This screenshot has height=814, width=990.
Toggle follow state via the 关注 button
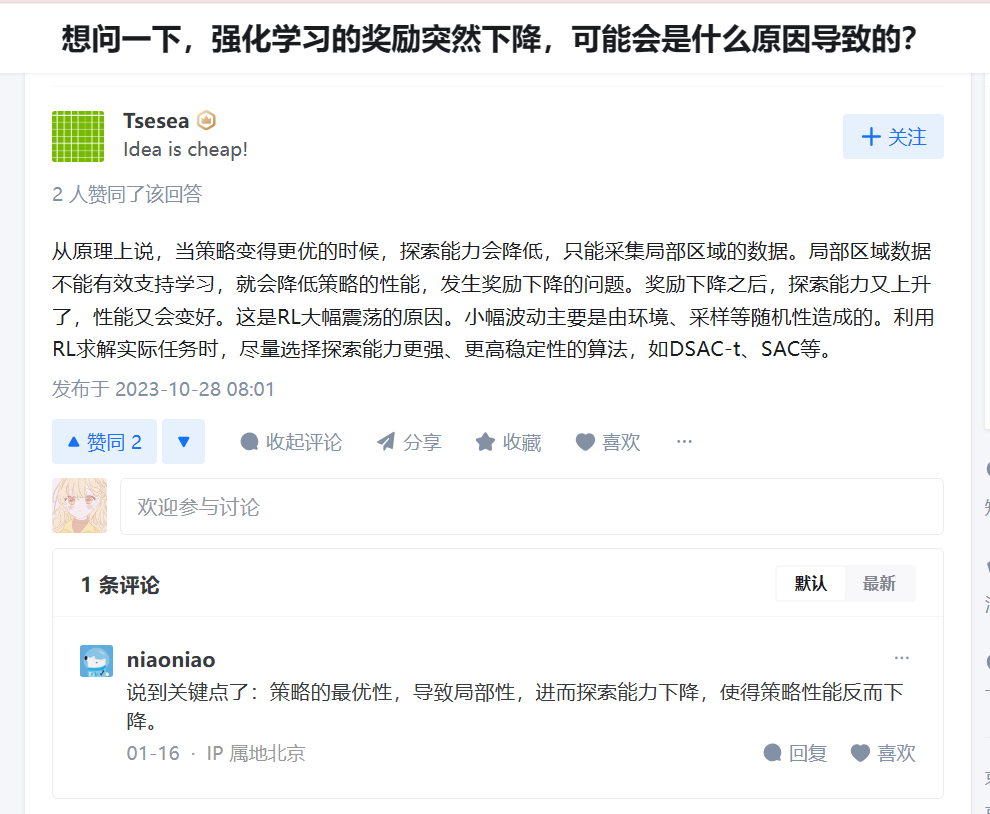click(893, 136)
